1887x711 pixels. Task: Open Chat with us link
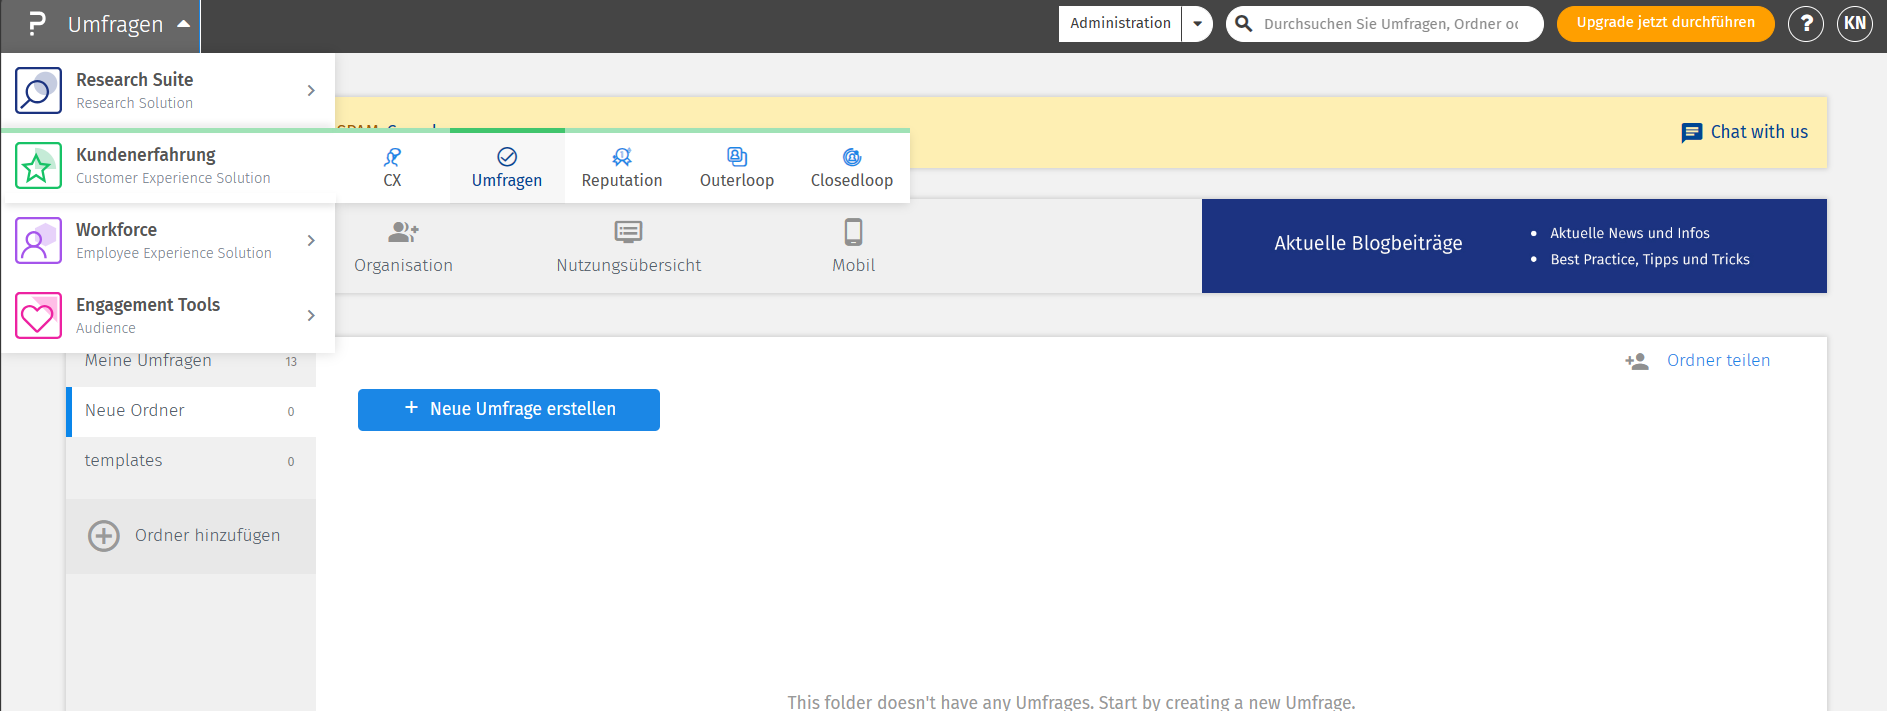[x=1759, y=132]
